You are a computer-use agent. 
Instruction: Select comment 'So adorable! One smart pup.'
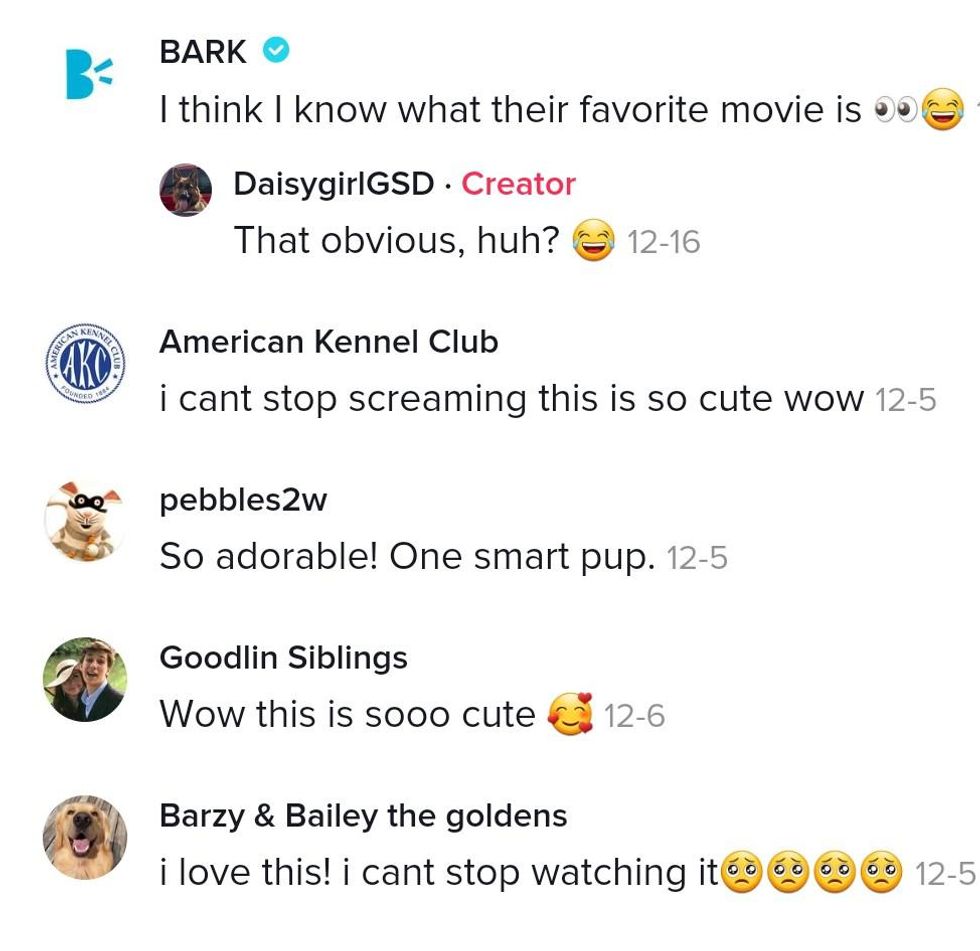point(408,556)
